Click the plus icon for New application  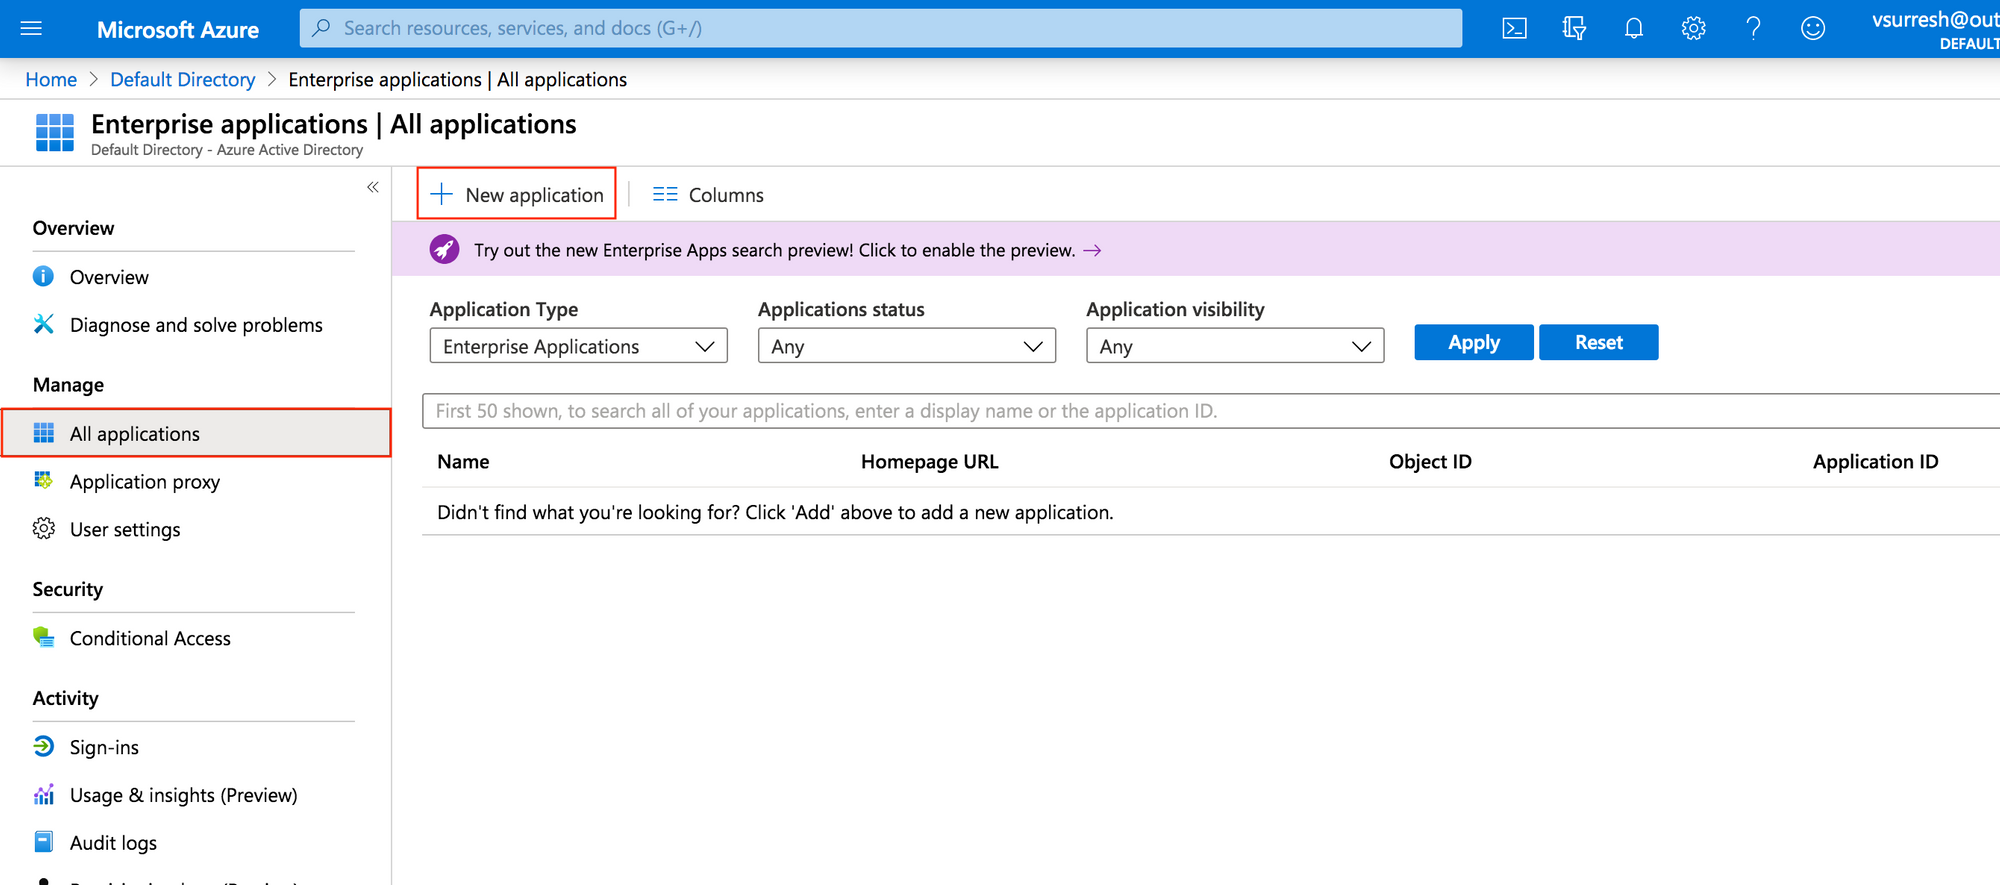(x=441, y=194)
